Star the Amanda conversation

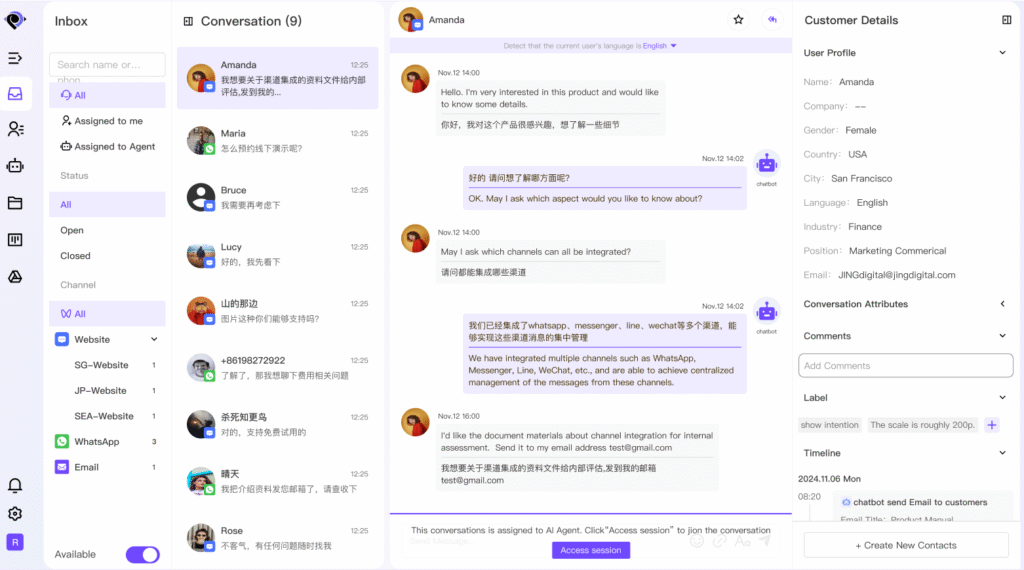tap(738, 20)
